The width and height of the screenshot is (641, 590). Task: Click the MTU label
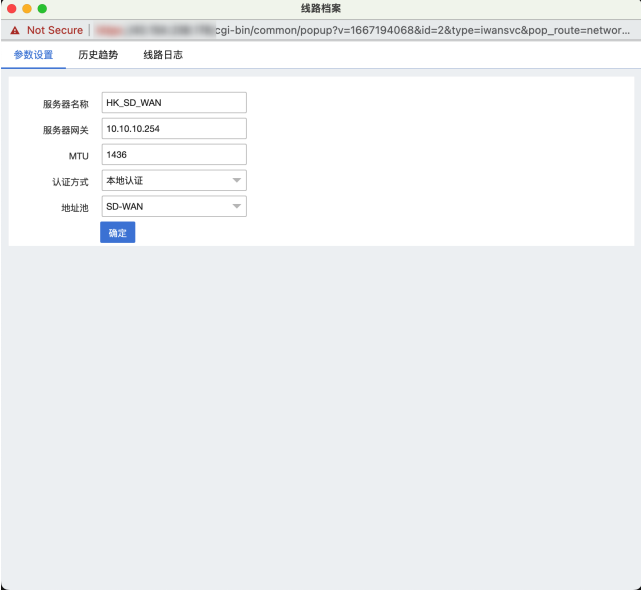point(79,156)
